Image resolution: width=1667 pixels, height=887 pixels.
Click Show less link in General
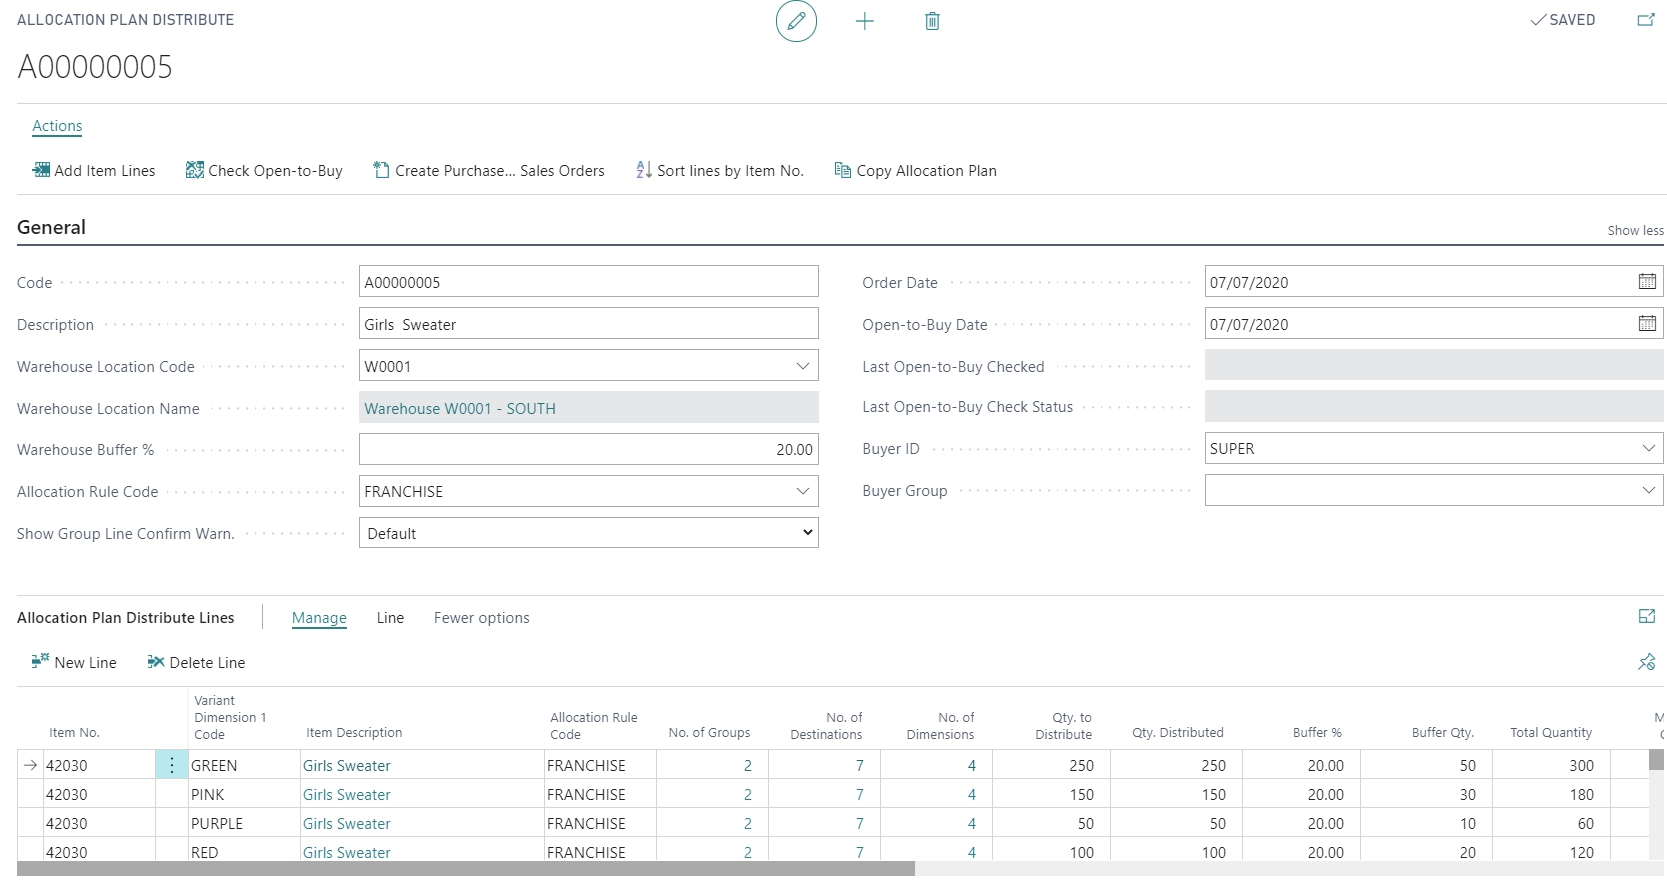pos(1635,230)
